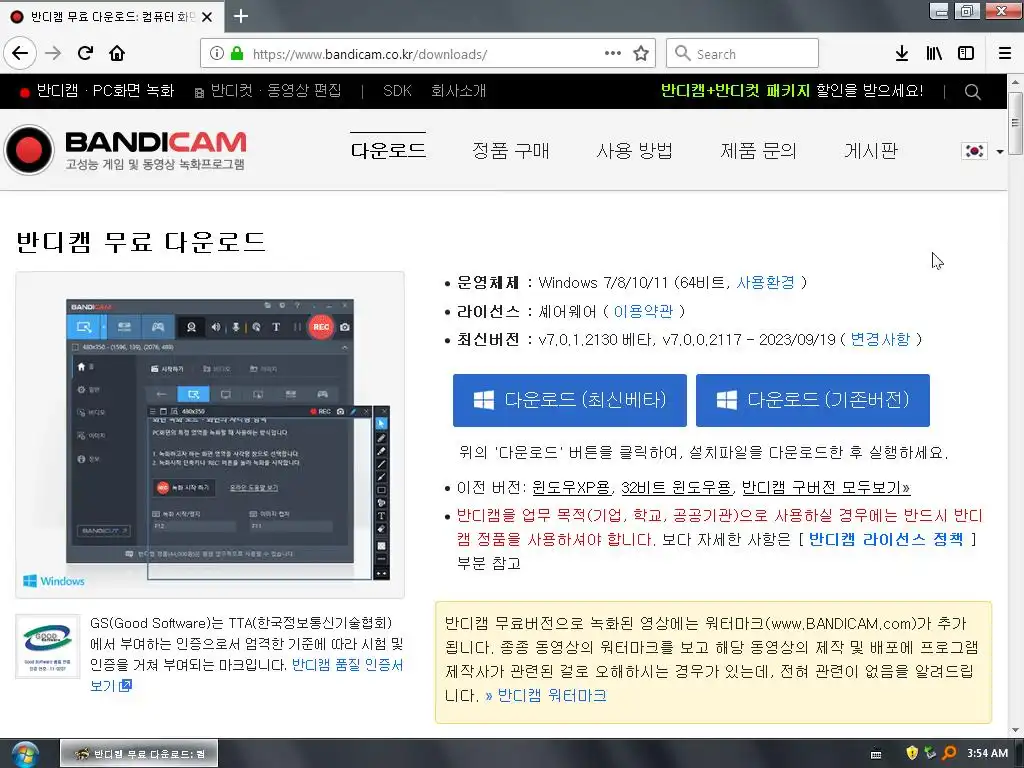Image resolution: width=1024 pixels, height=768 pixels.
Task: Open the 정품 구매 menu
Action: click(511, 151)
